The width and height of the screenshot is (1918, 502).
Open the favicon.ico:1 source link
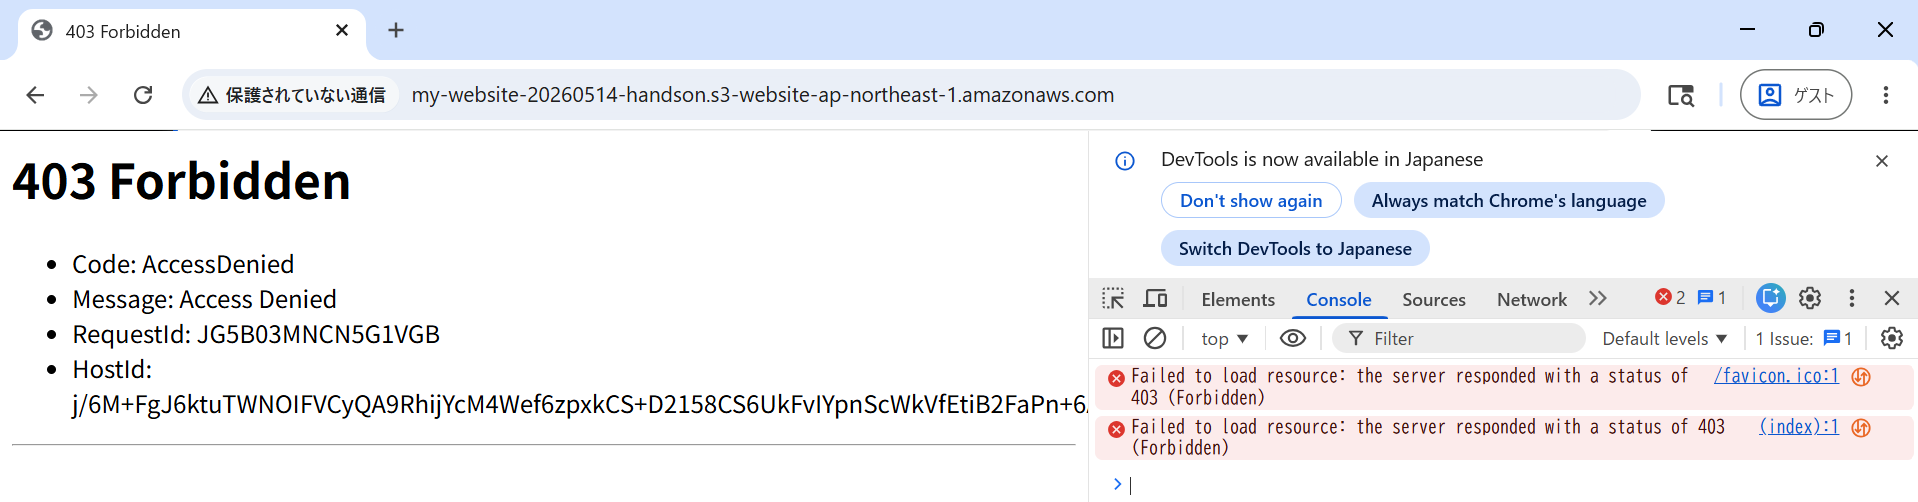pyautogui.click(x=1776, y=376)
